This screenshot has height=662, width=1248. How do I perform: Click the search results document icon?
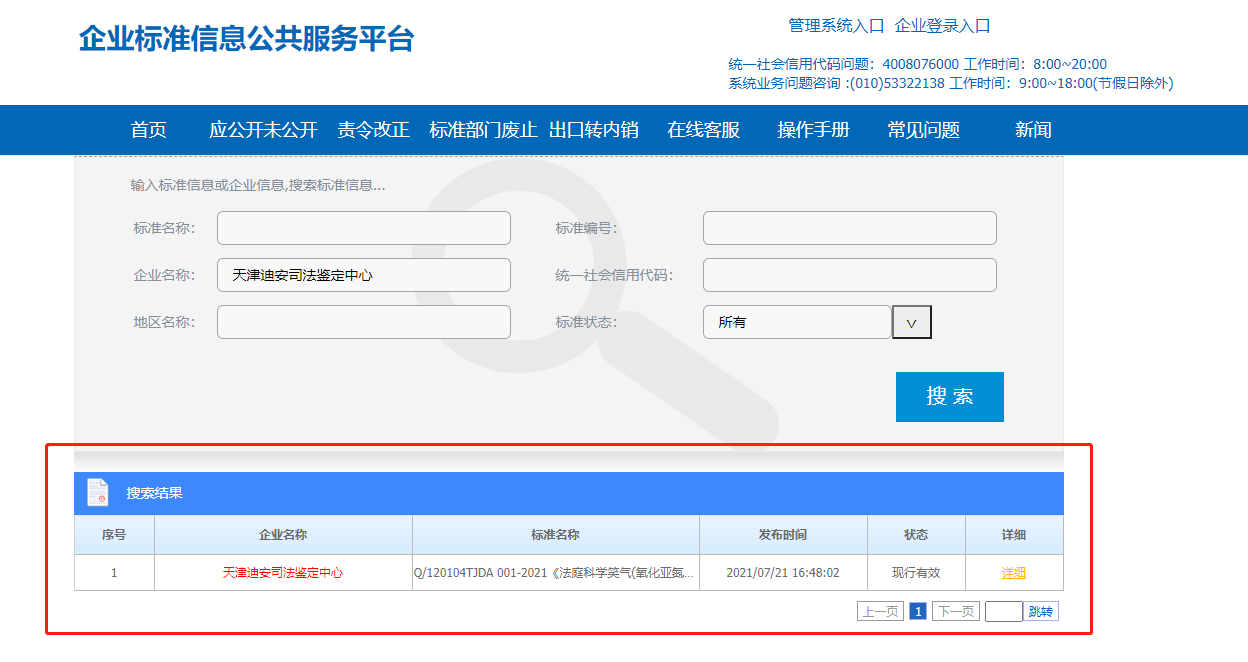point(97,492)
